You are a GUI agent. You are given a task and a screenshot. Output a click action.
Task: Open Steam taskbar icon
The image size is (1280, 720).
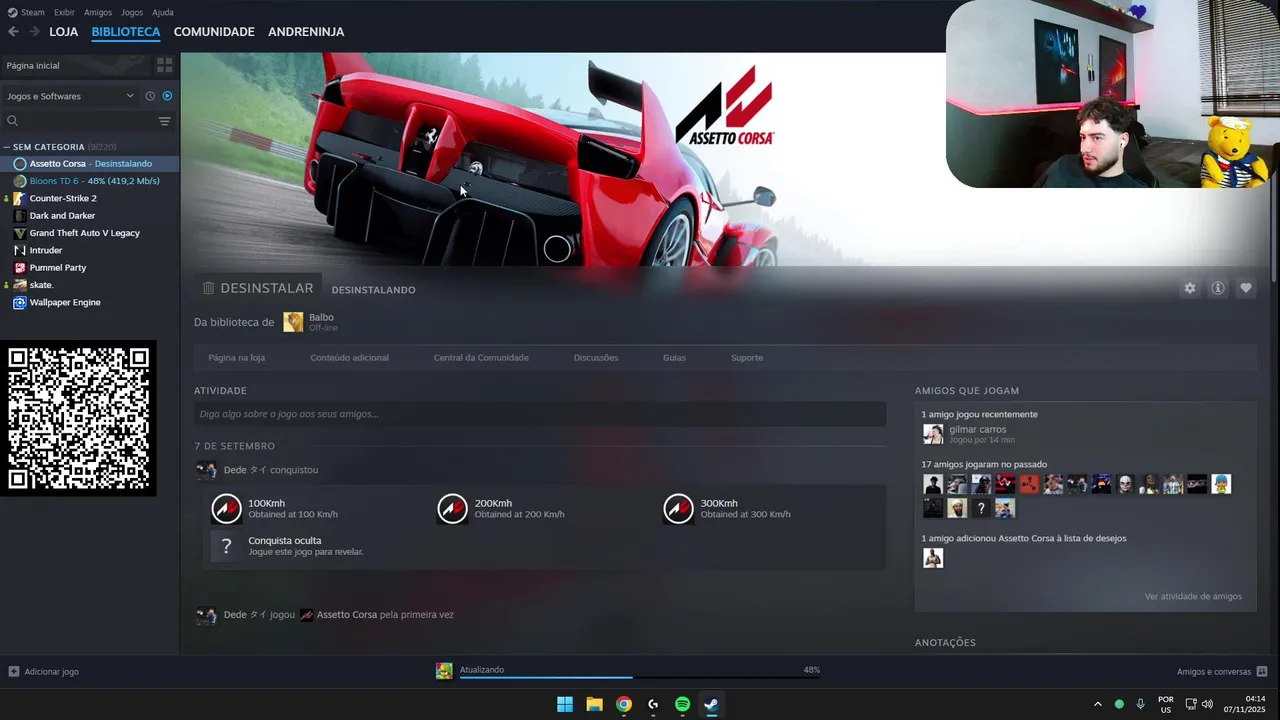711,704
